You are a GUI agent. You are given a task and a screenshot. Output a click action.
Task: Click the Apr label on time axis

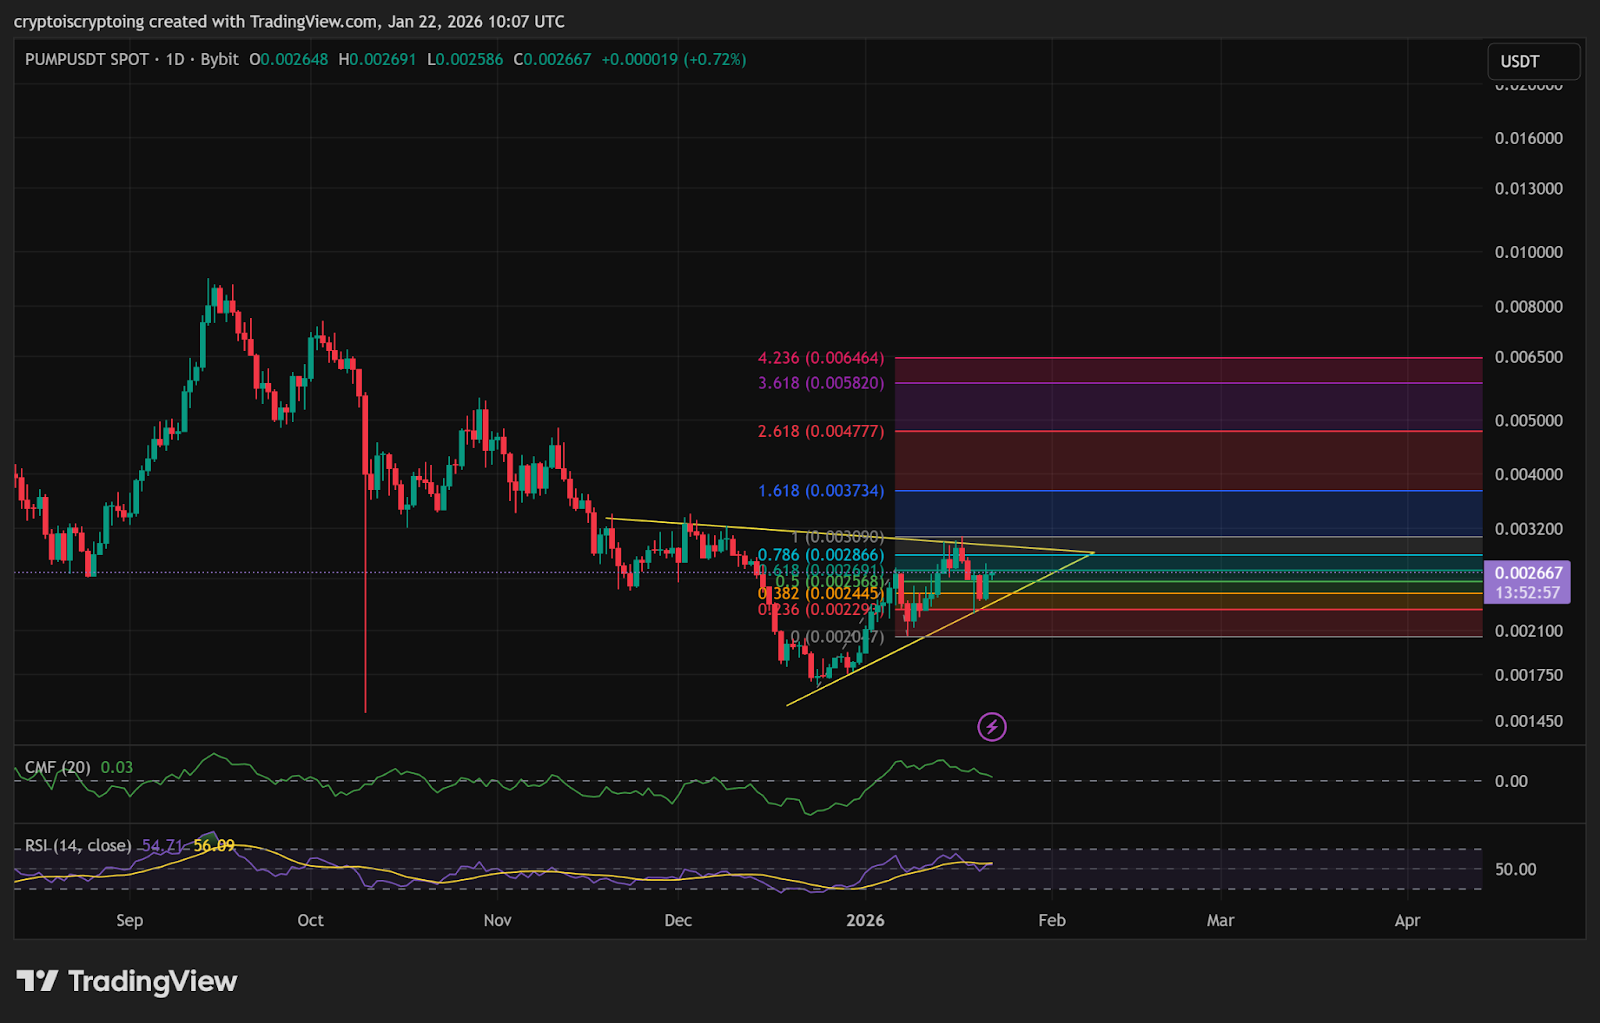coord(1407,921)
